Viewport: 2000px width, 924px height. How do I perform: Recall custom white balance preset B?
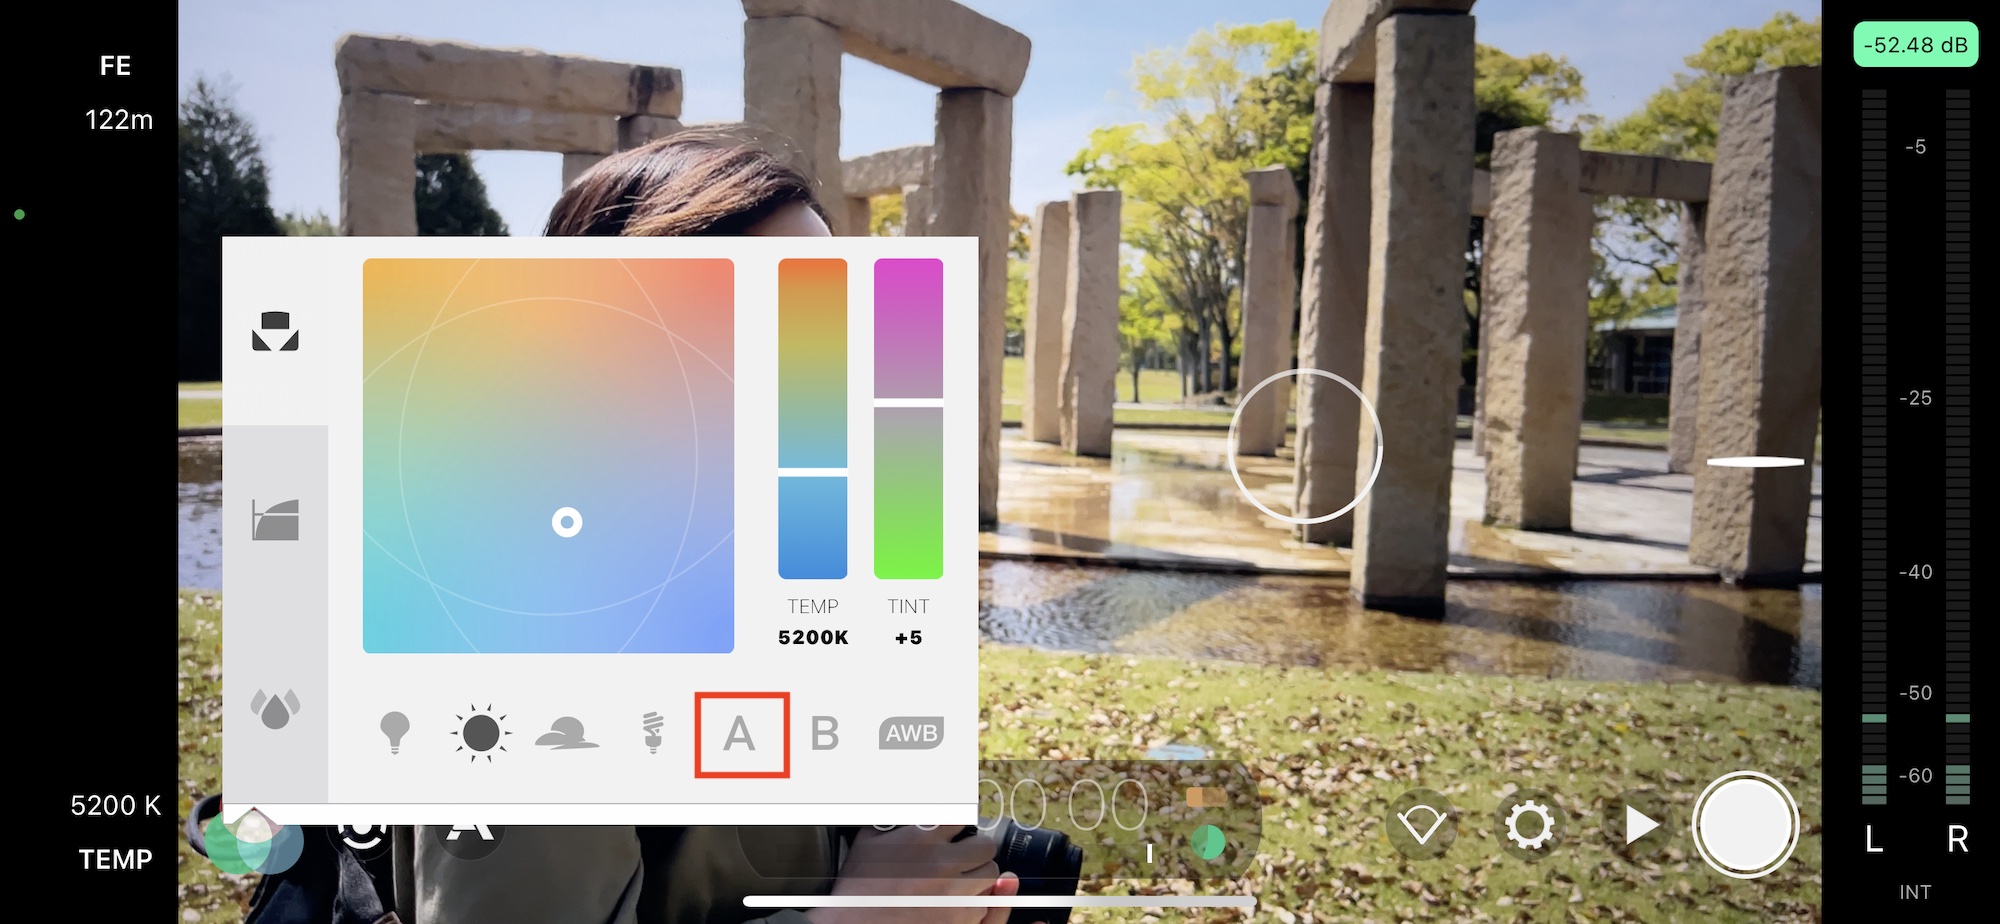(x=825, y=734)
